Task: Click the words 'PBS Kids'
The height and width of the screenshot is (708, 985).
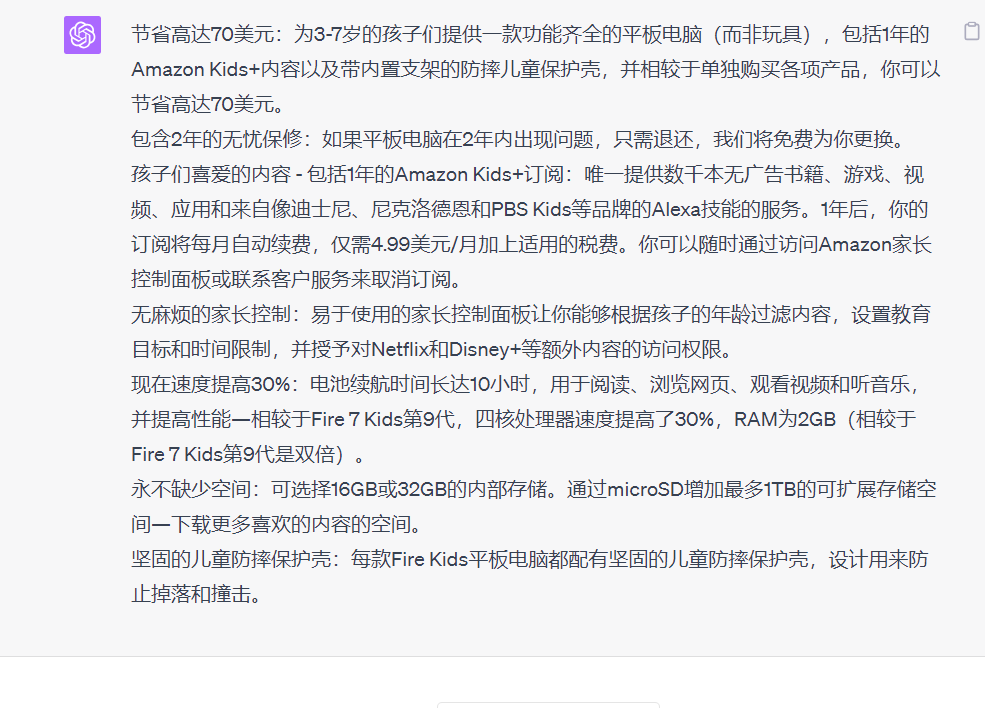Action: point(531,209)
